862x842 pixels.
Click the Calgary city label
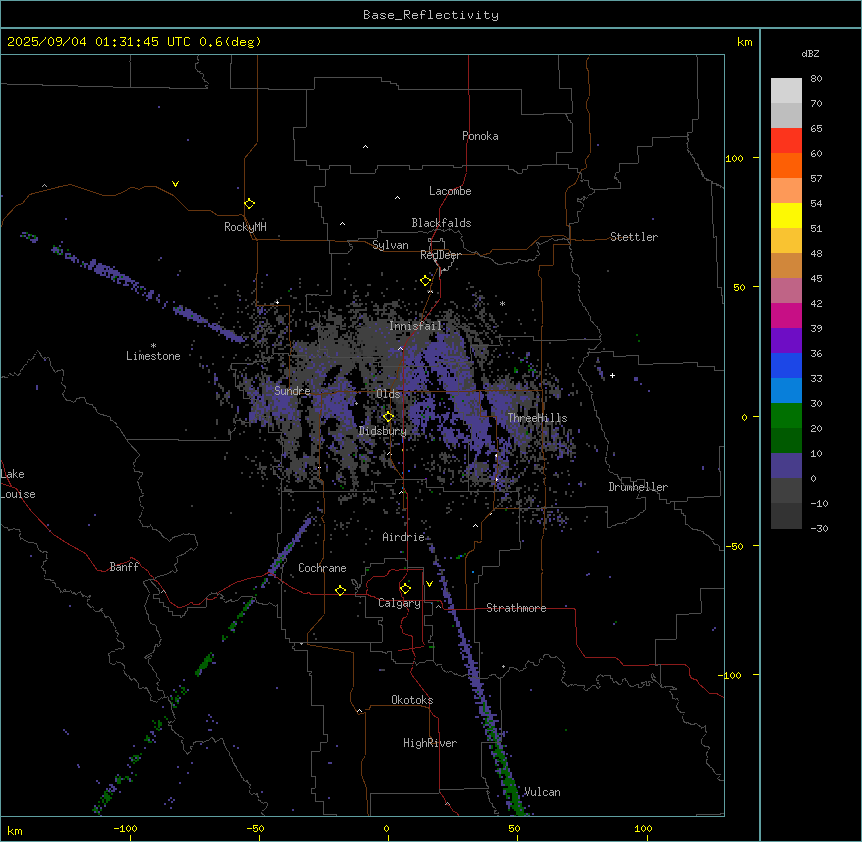coord(399,603)
